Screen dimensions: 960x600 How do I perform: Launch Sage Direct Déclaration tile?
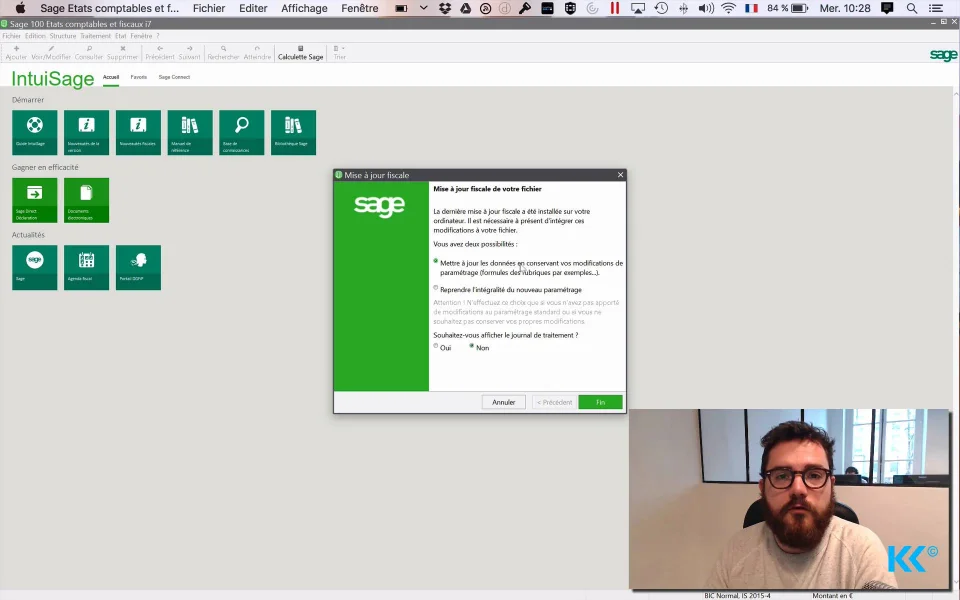point(34,200)
